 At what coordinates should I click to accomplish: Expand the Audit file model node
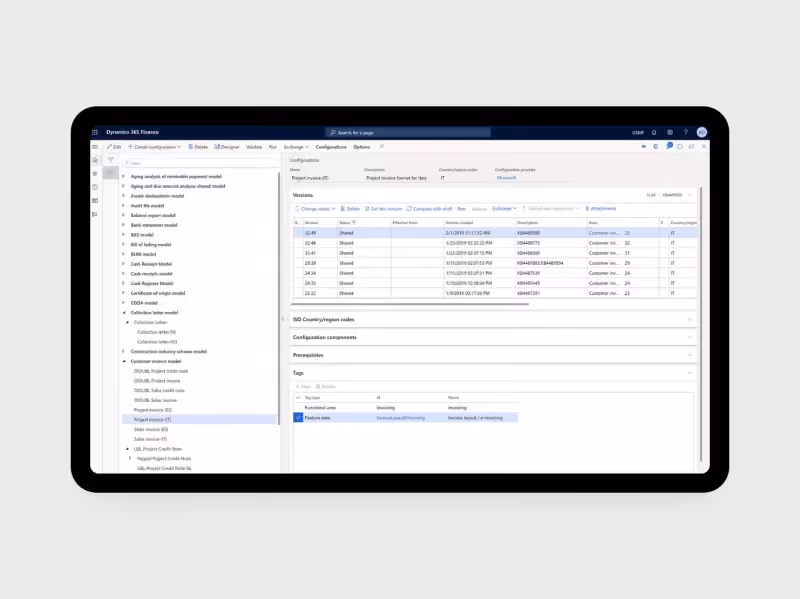tap(123, 206)
